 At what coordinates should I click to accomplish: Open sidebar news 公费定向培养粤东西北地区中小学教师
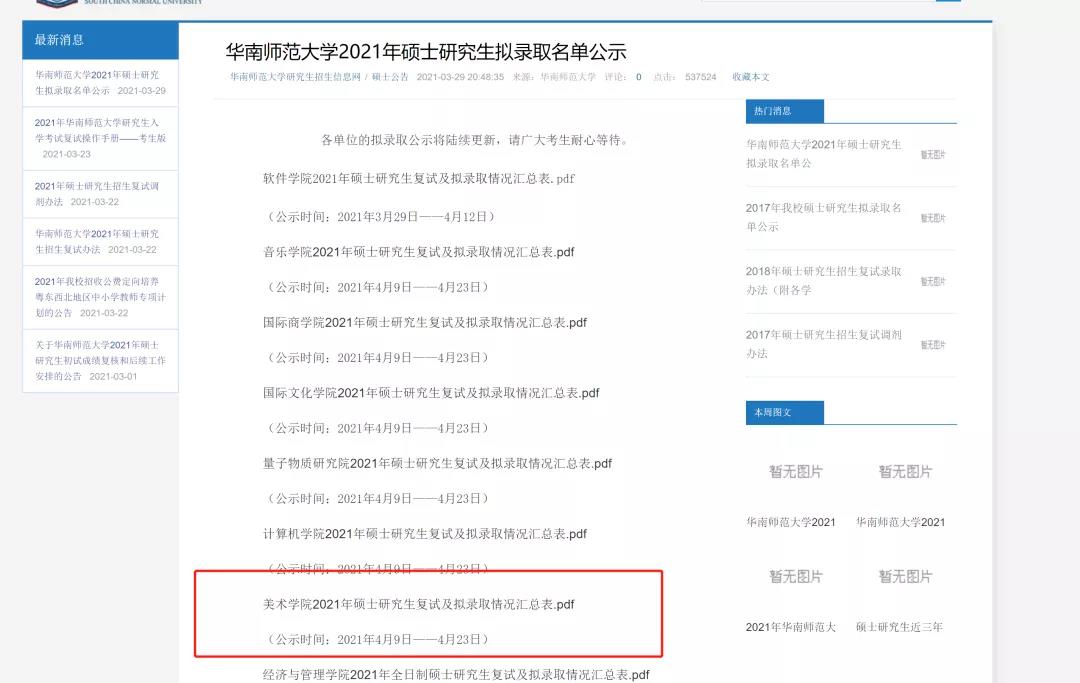tap(100, 297)
